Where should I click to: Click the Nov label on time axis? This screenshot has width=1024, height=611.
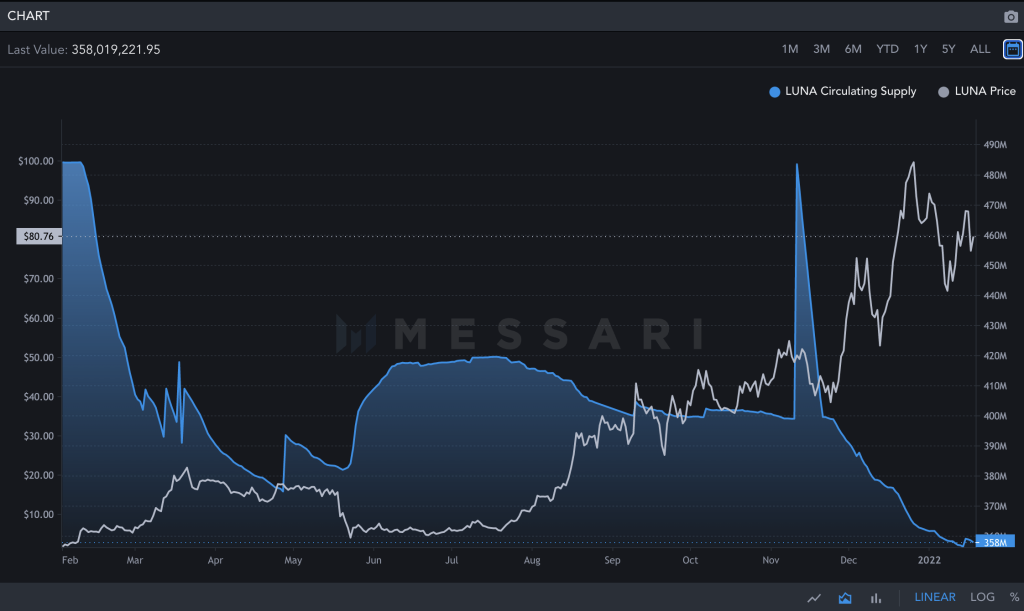771,560
